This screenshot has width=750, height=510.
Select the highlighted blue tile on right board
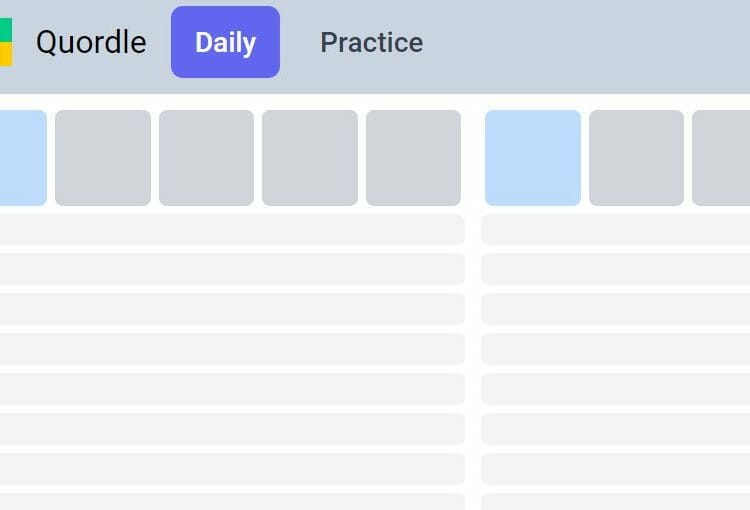533,158
